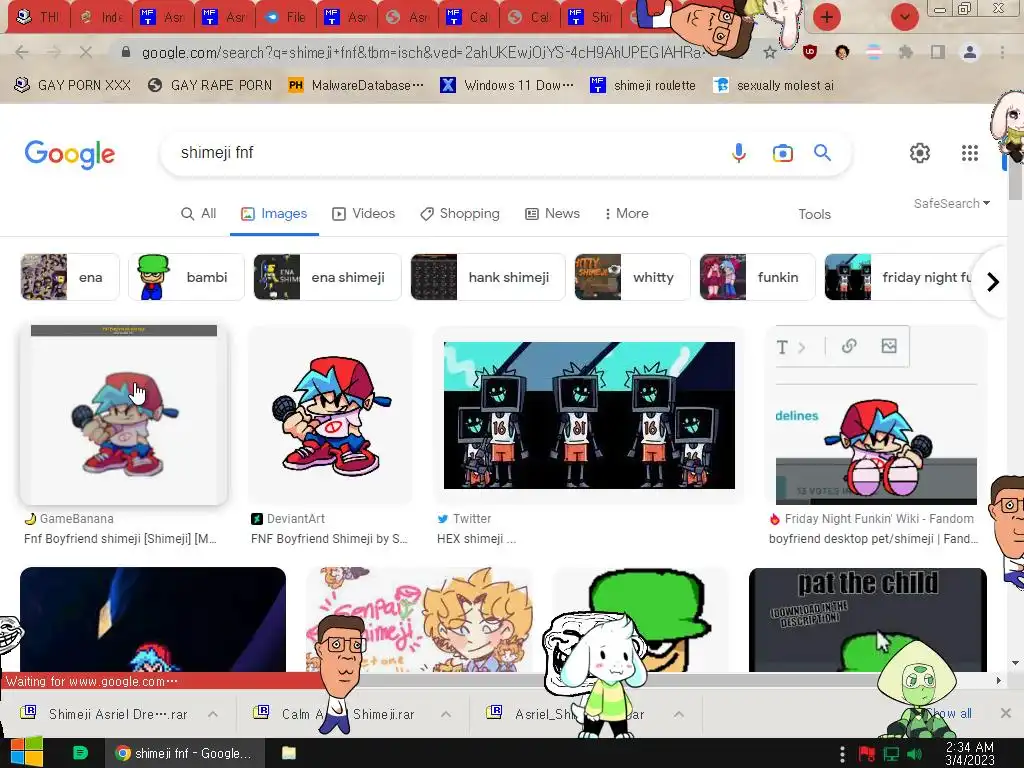Open the Chrome profile avatar icon
The height and width of the screenshot is (768, 1024).
970,52
